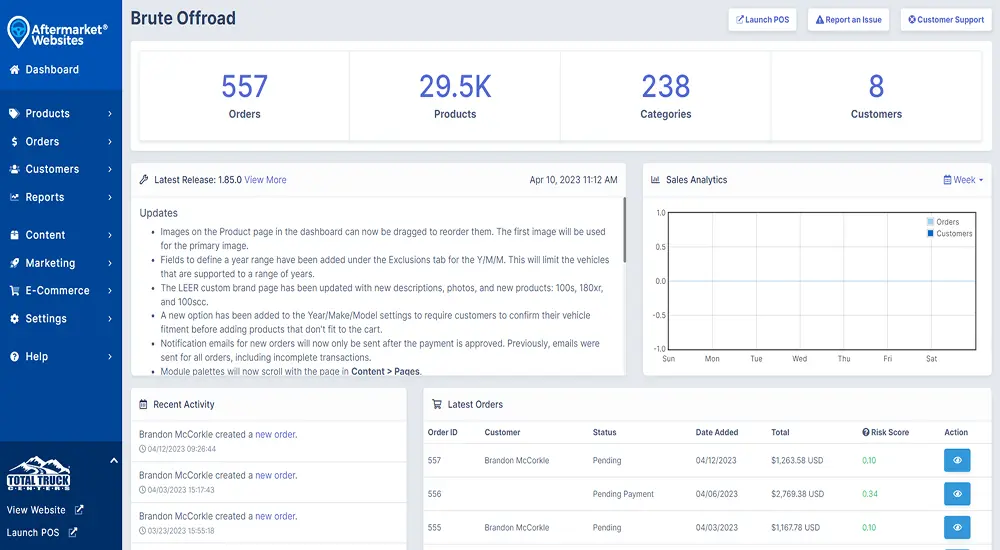Viewport: 1000px width, 550px height.
Task: Open the View More release link
Action: tap(265, 180)
